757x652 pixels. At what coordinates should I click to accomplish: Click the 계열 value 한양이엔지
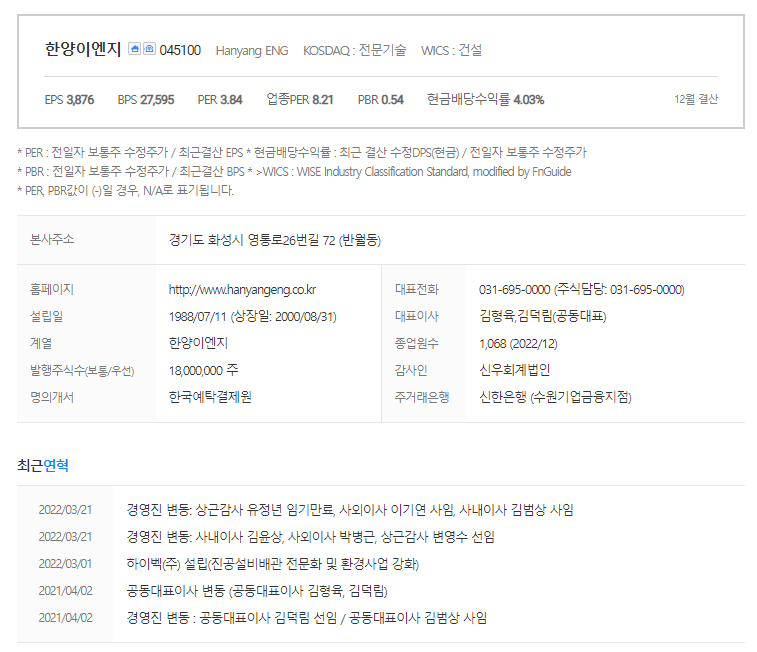(198, 343)
